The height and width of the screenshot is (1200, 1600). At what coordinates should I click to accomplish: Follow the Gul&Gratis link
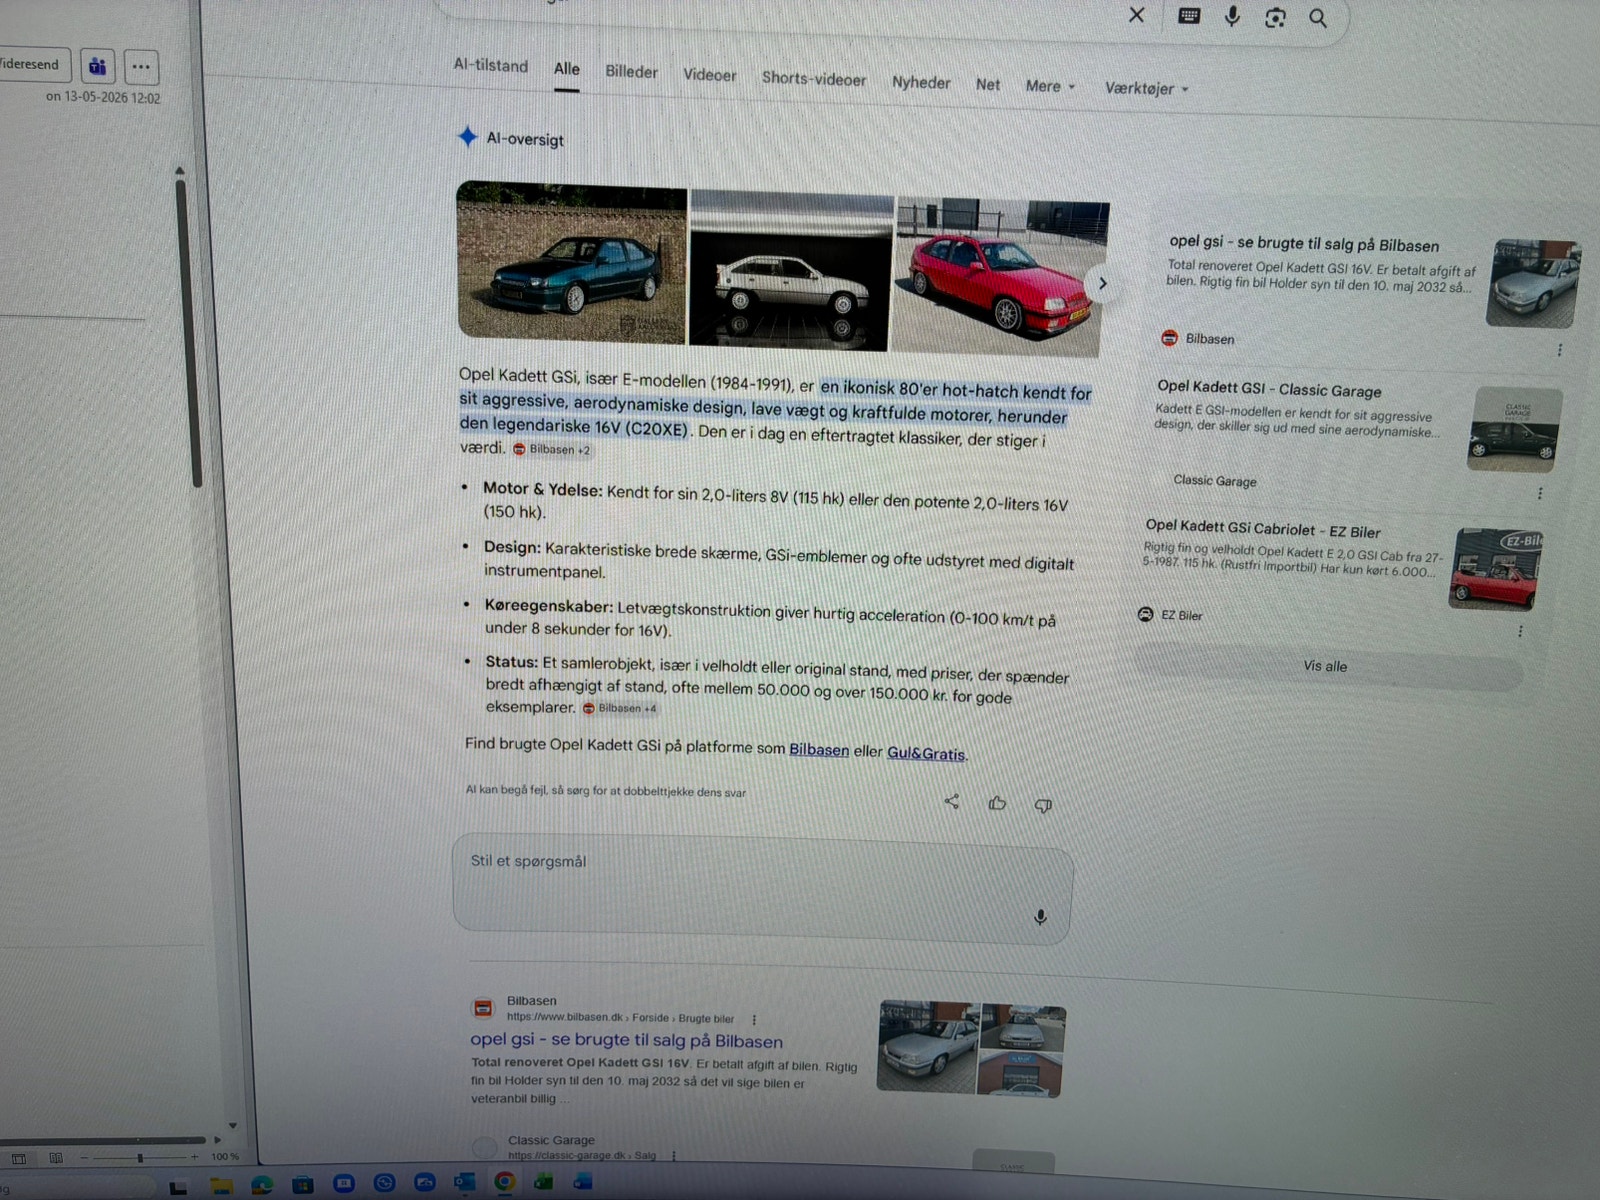(926, 753)
